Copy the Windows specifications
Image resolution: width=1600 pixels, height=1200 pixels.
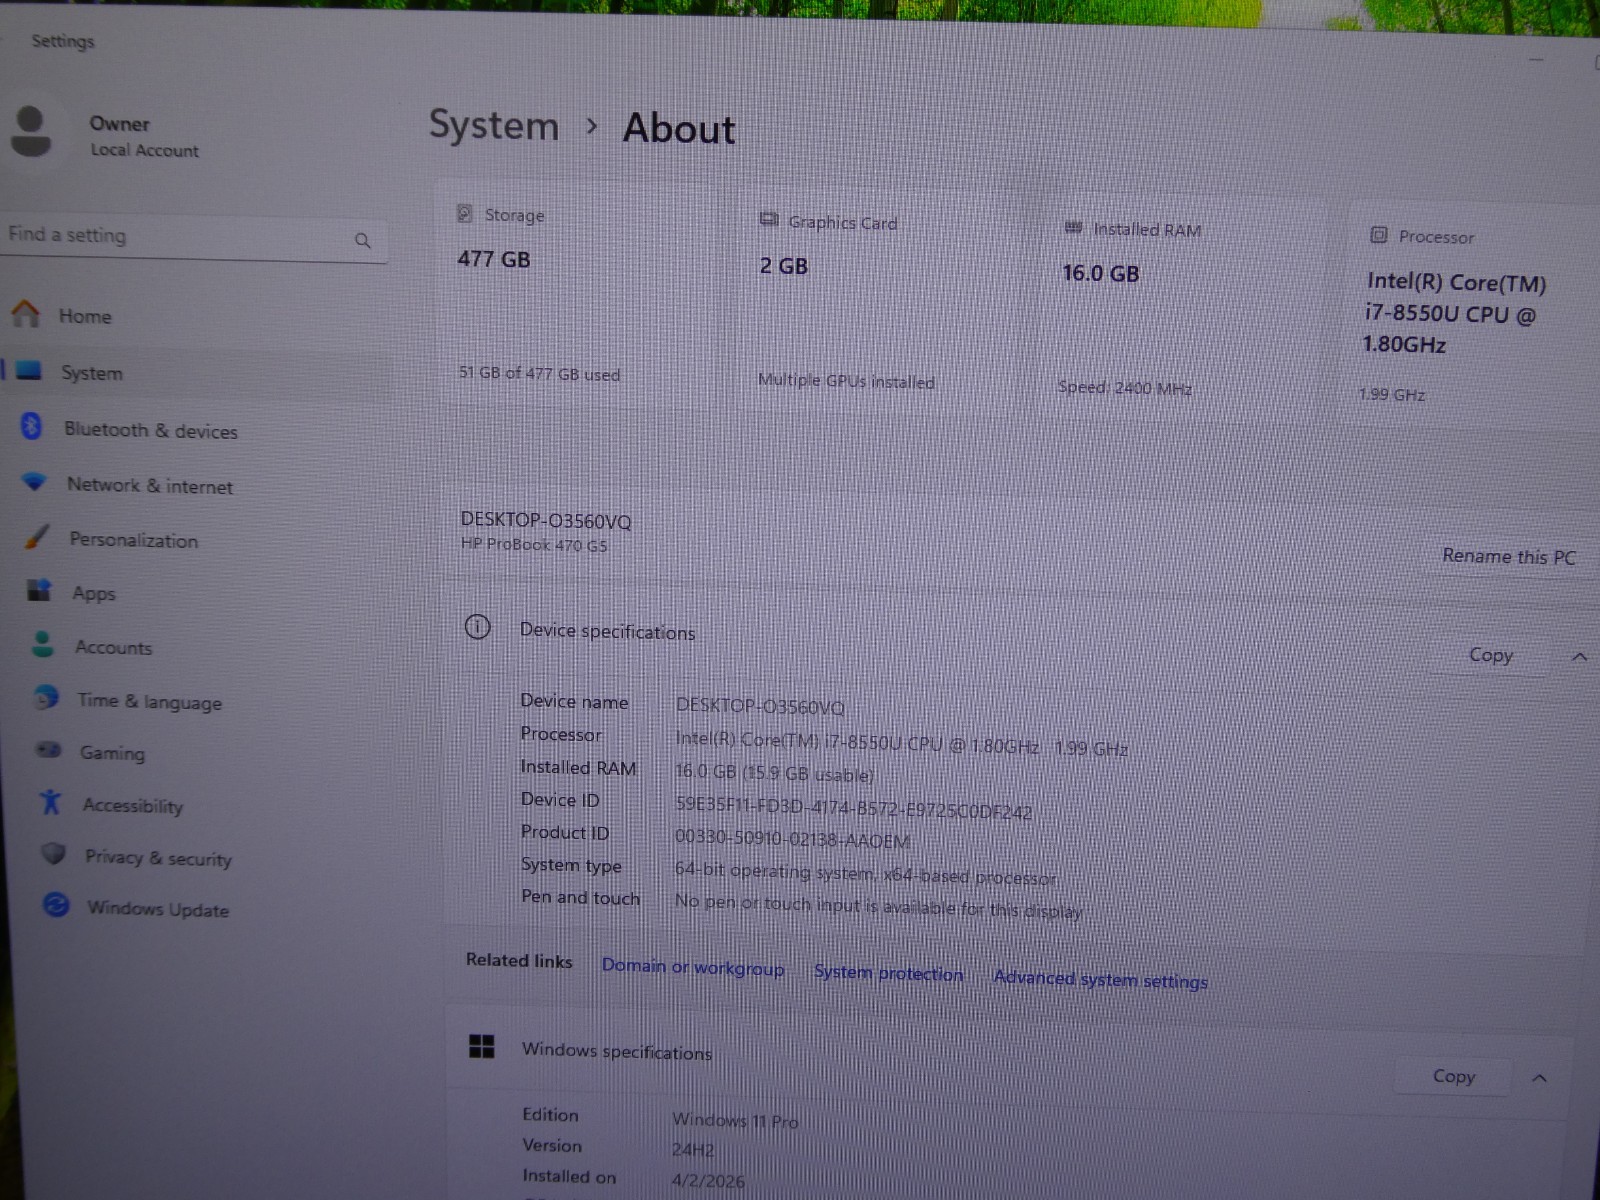click(x=1453, y=1076)
